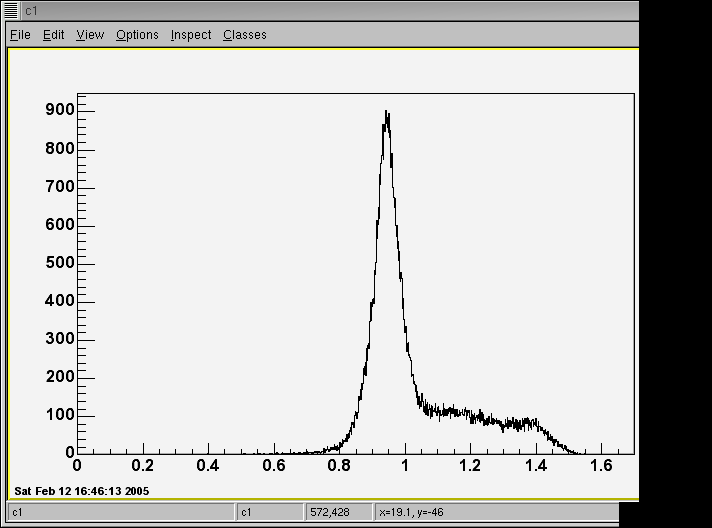Select the date stamp Sat Feb 12 16:46:13 2005

coord(82,491)
